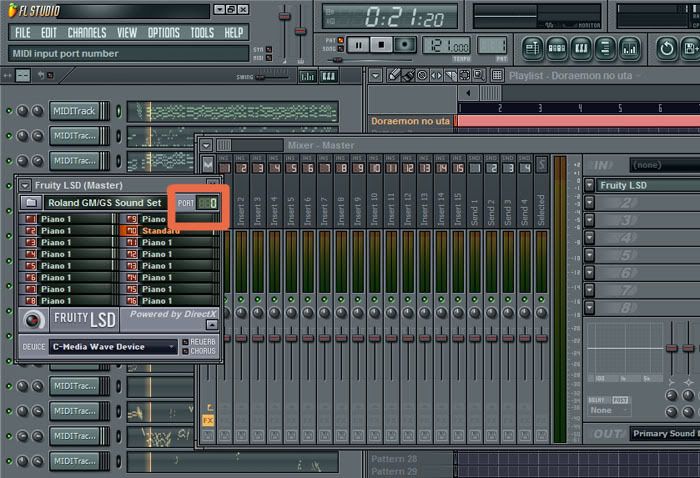Open the TOOLS menu

[202, 33]
